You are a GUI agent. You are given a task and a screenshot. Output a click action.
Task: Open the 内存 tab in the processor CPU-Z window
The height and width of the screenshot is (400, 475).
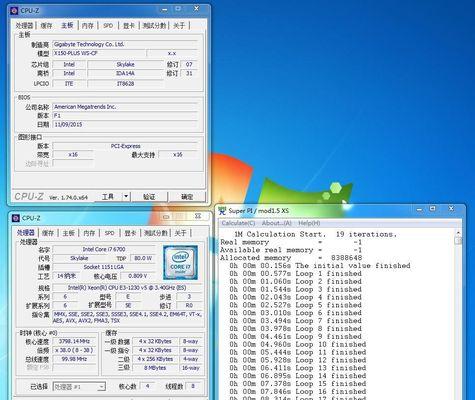click(89, 233)
